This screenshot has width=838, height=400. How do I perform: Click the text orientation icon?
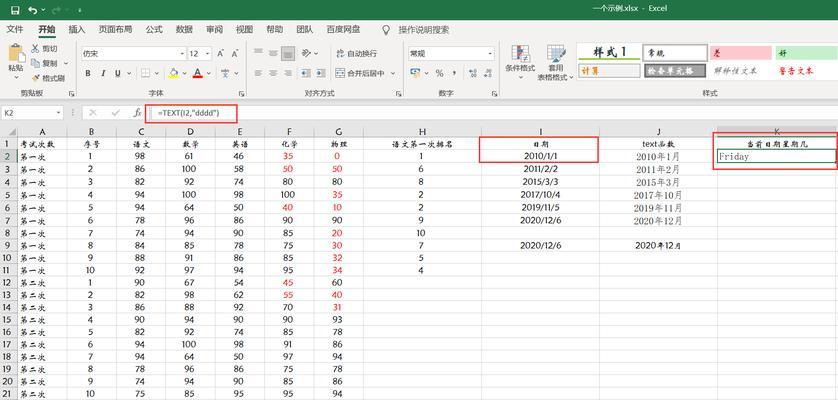[x=306, y=53]
